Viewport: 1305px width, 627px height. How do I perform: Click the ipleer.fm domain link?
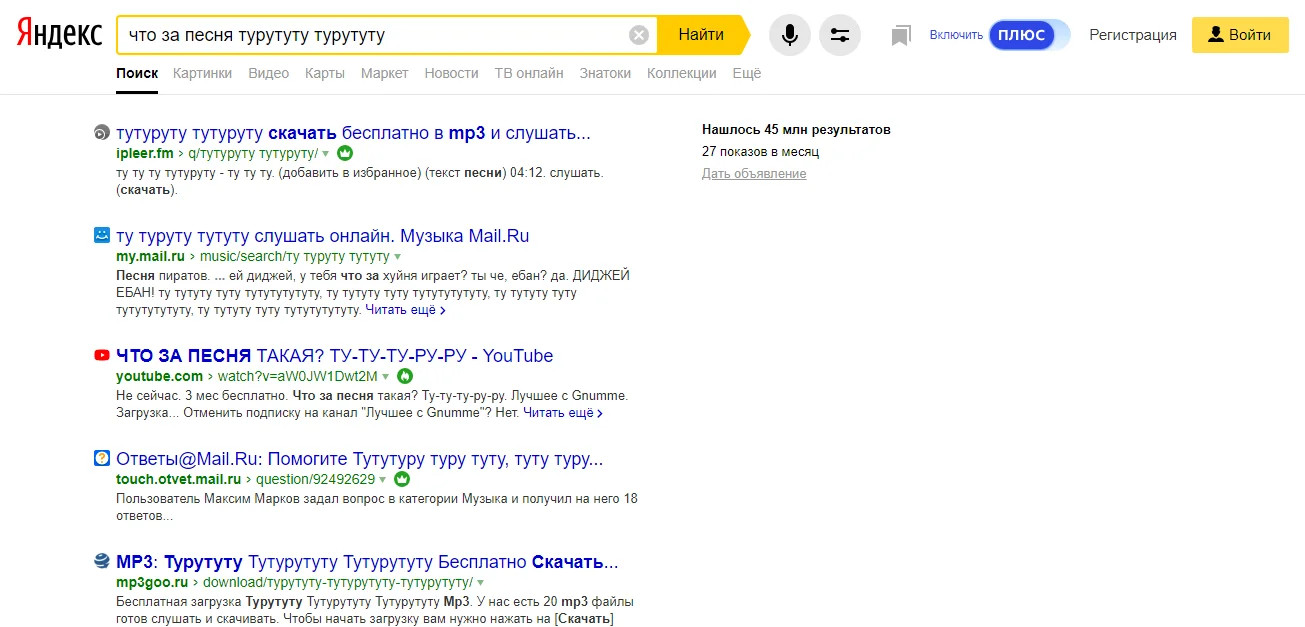pos(145,154)
